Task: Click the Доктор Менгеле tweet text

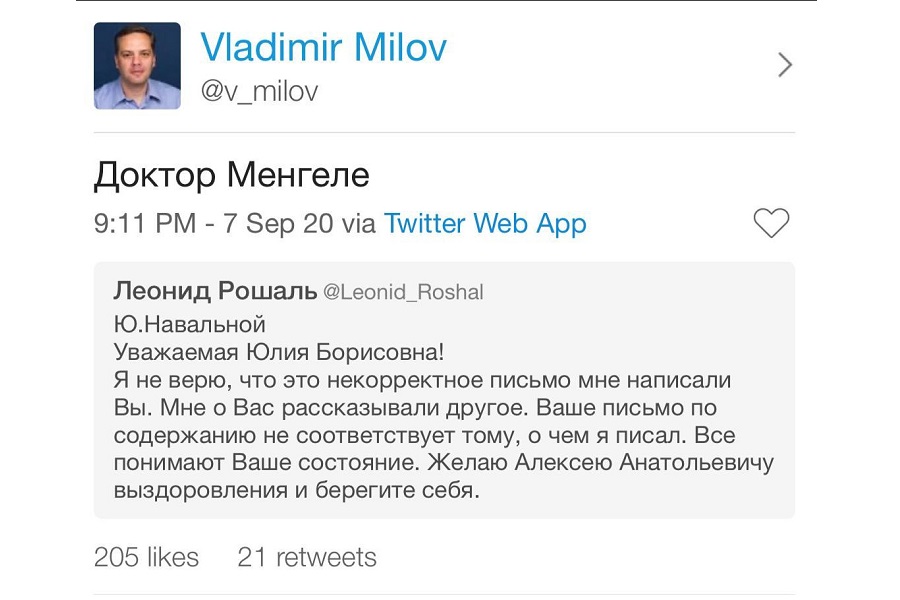Action: tap(232, 175)
